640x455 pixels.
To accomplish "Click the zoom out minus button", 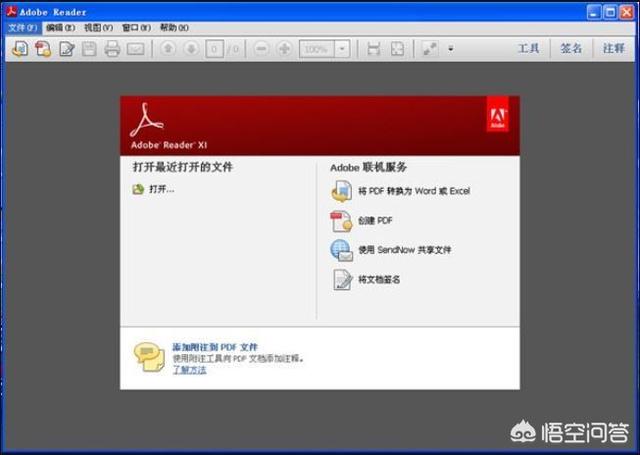I will point(261,49).
